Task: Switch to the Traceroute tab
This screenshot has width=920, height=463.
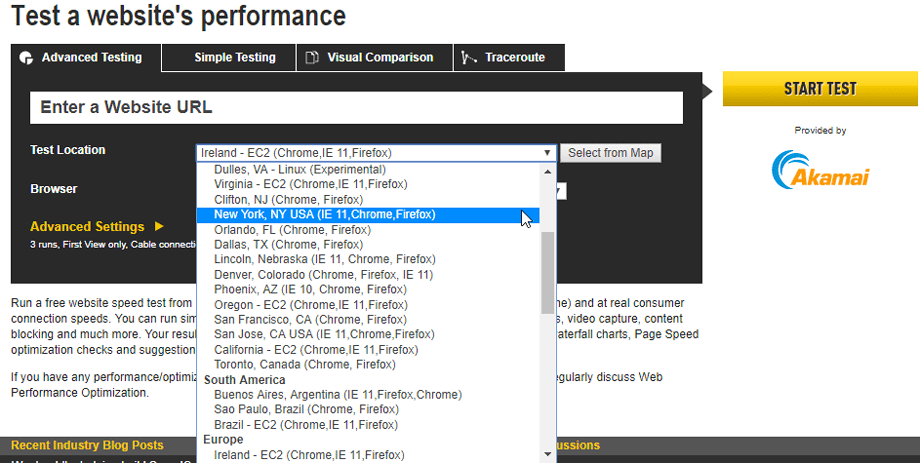Action: coord(514,58)
